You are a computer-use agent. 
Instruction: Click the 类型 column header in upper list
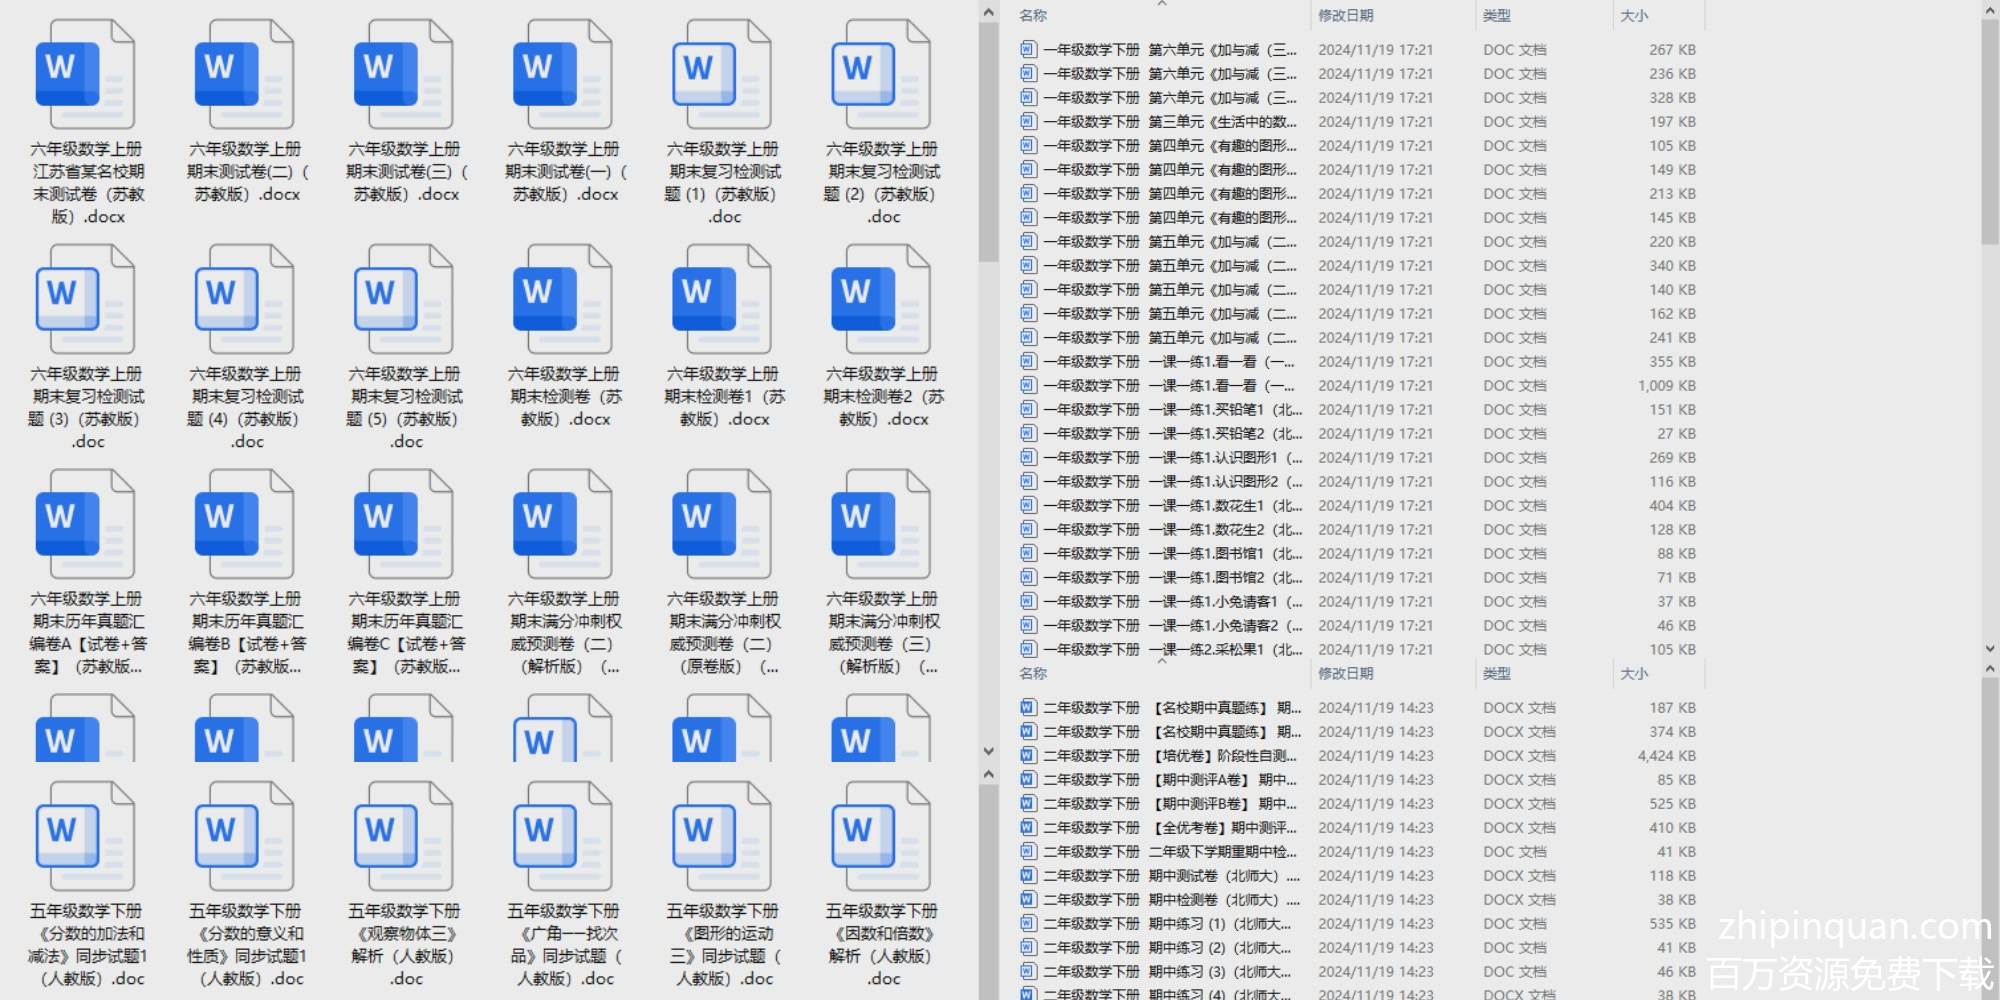(x=1496, y=15)
